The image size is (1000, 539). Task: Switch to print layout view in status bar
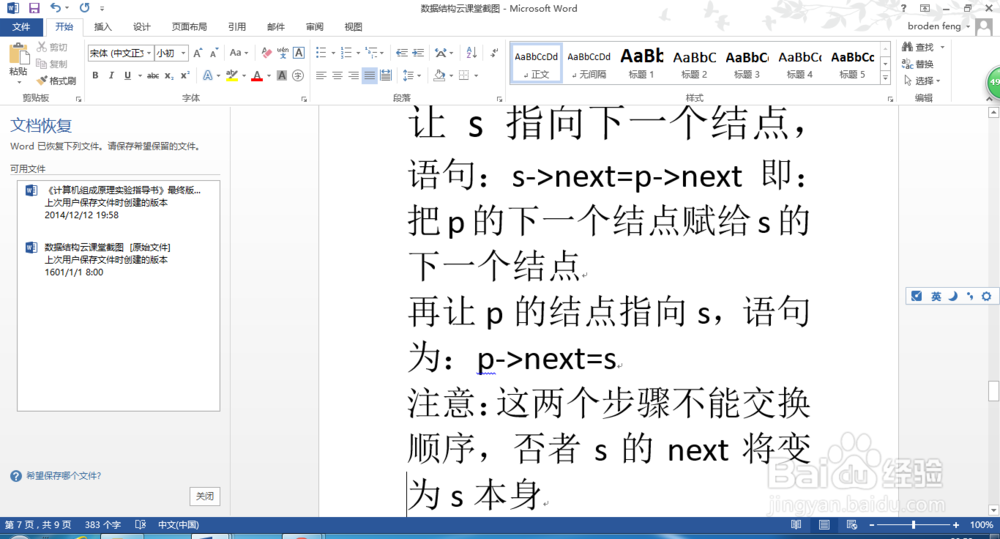(824, 525)
